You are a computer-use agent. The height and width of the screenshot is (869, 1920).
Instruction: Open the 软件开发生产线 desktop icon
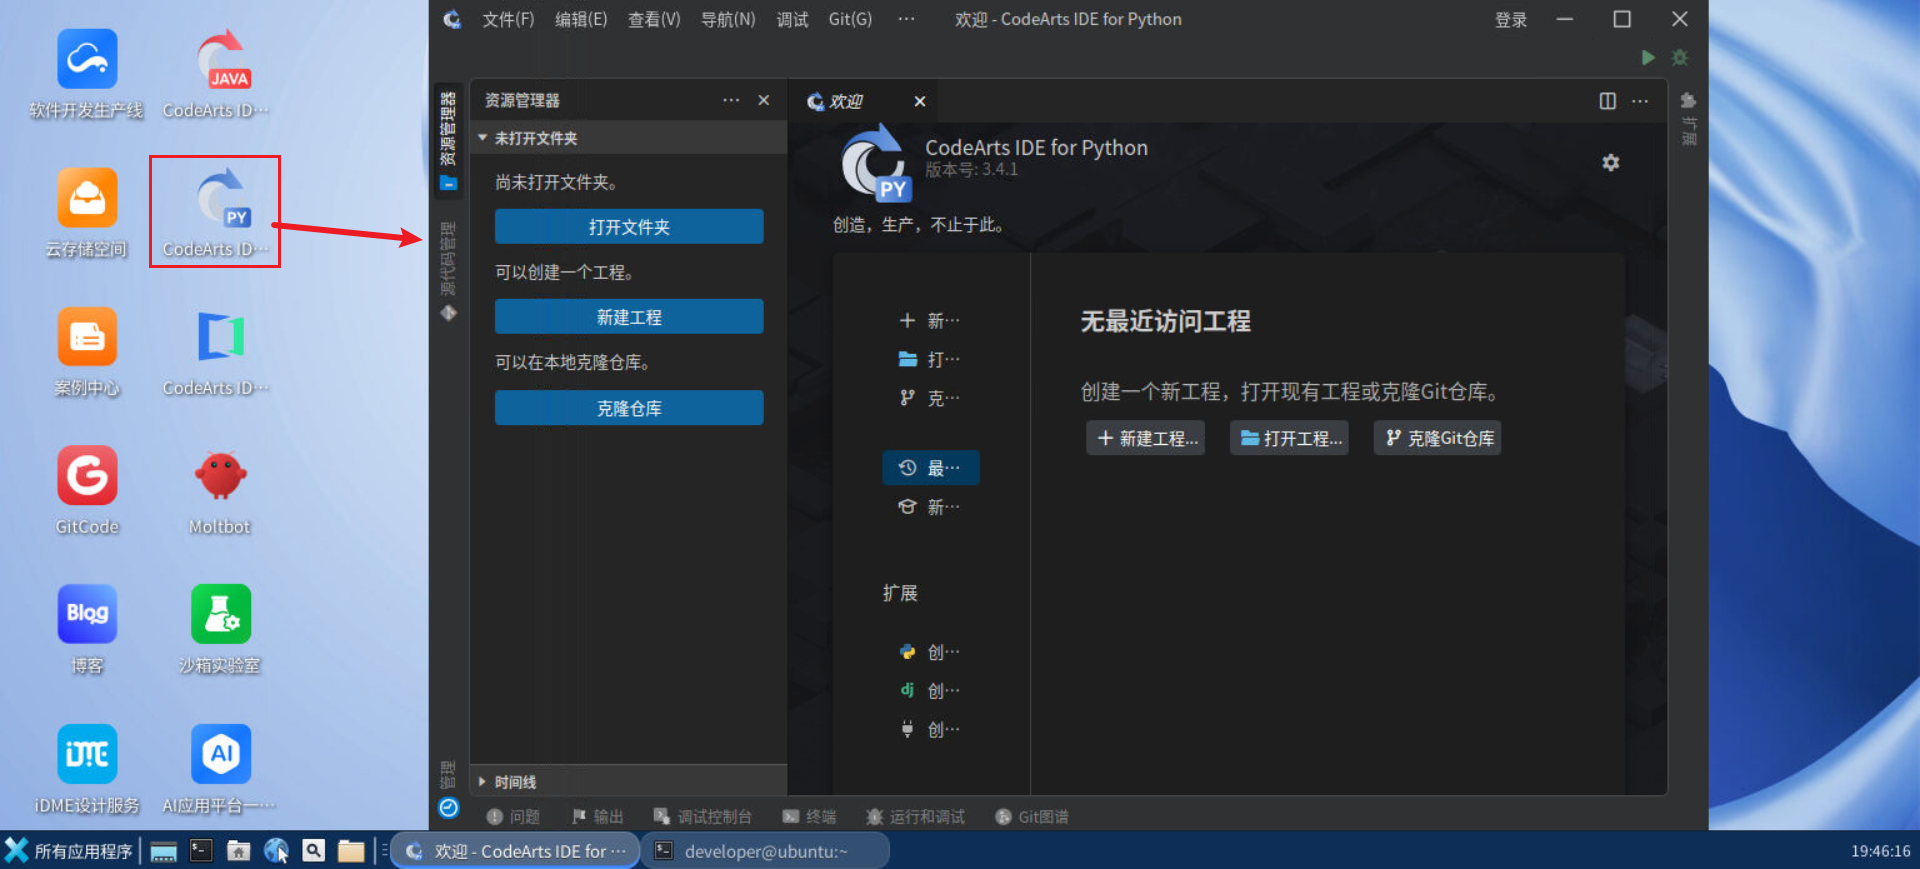pos(87,74)
